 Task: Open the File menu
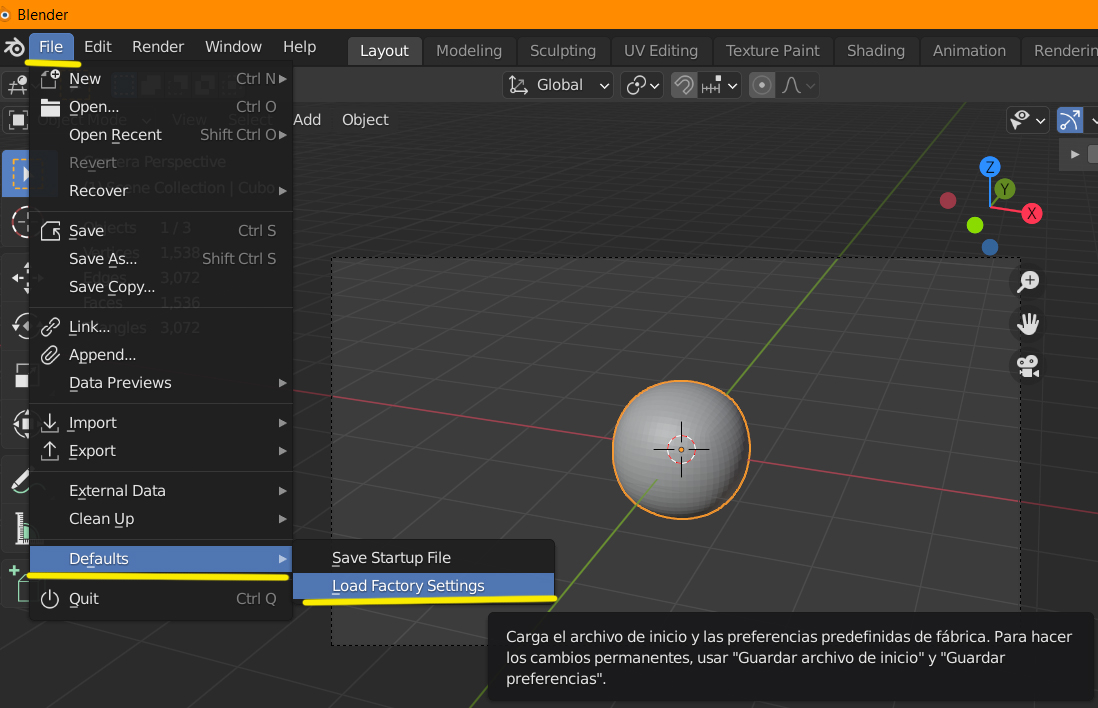pos(51,47)
